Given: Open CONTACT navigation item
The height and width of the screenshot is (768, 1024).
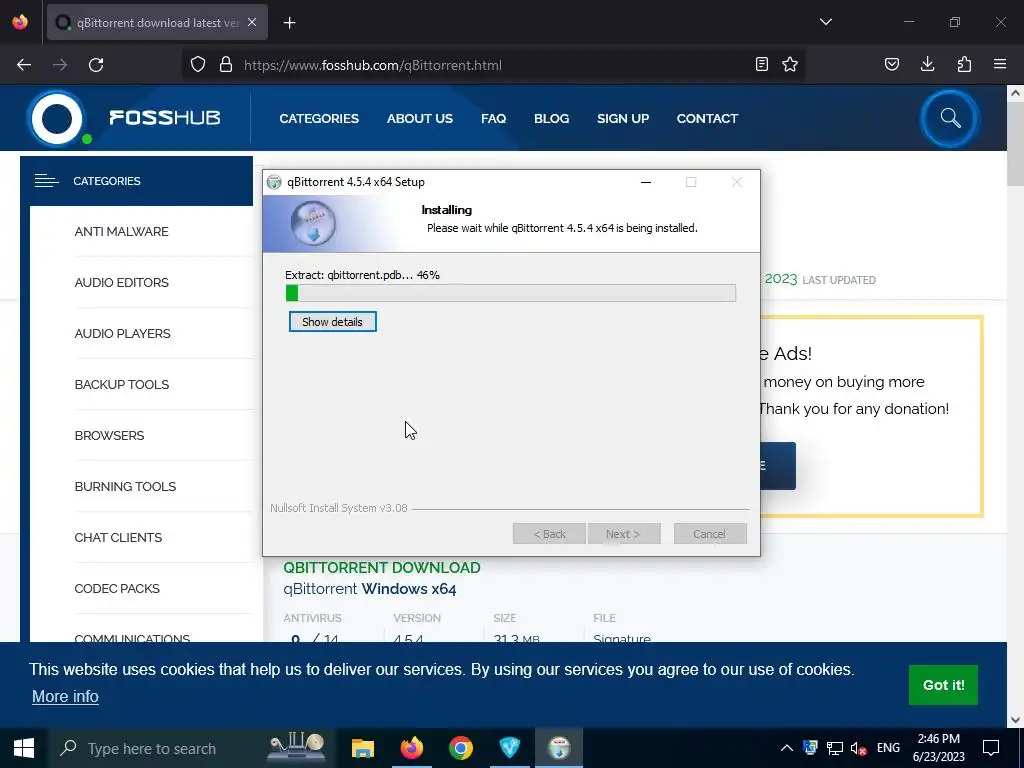Looking at the screenshot, I should (x=707, y=118).
